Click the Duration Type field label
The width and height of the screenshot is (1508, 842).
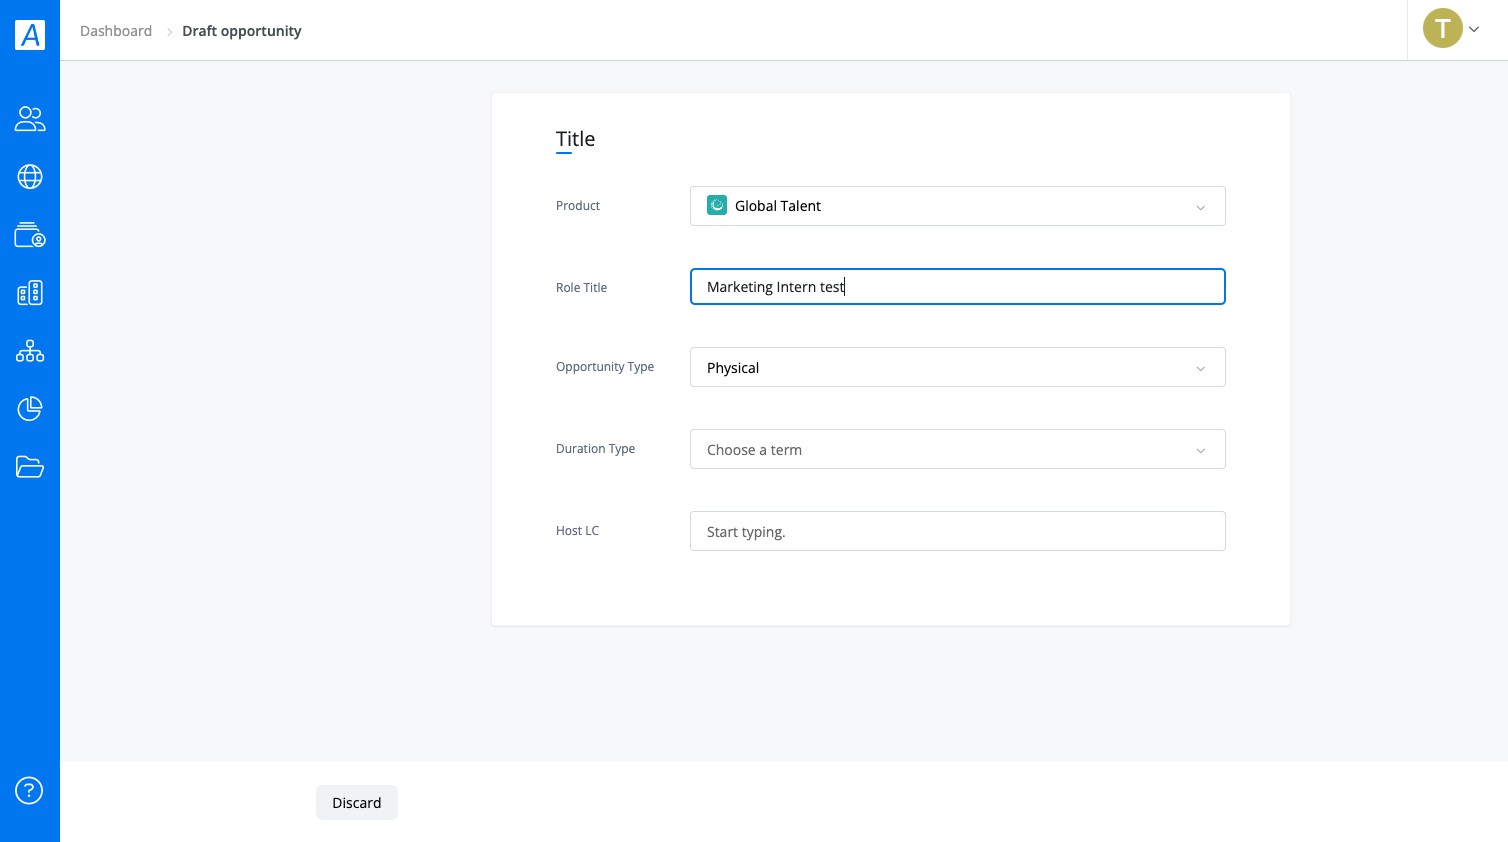tap(595, 449)
